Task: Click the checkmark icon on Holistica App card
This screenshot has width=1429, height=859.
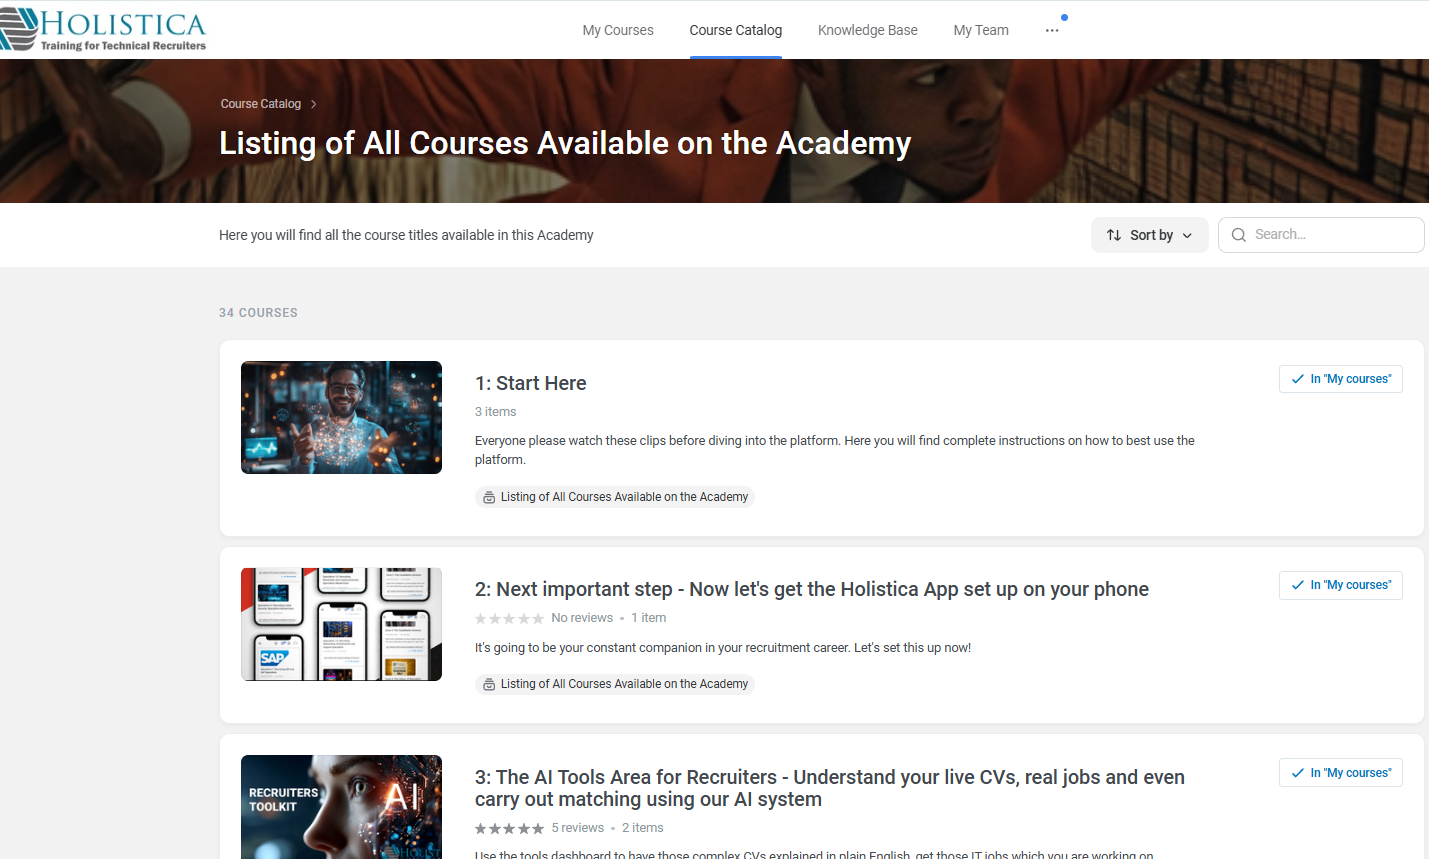Action: (1297, 585)
